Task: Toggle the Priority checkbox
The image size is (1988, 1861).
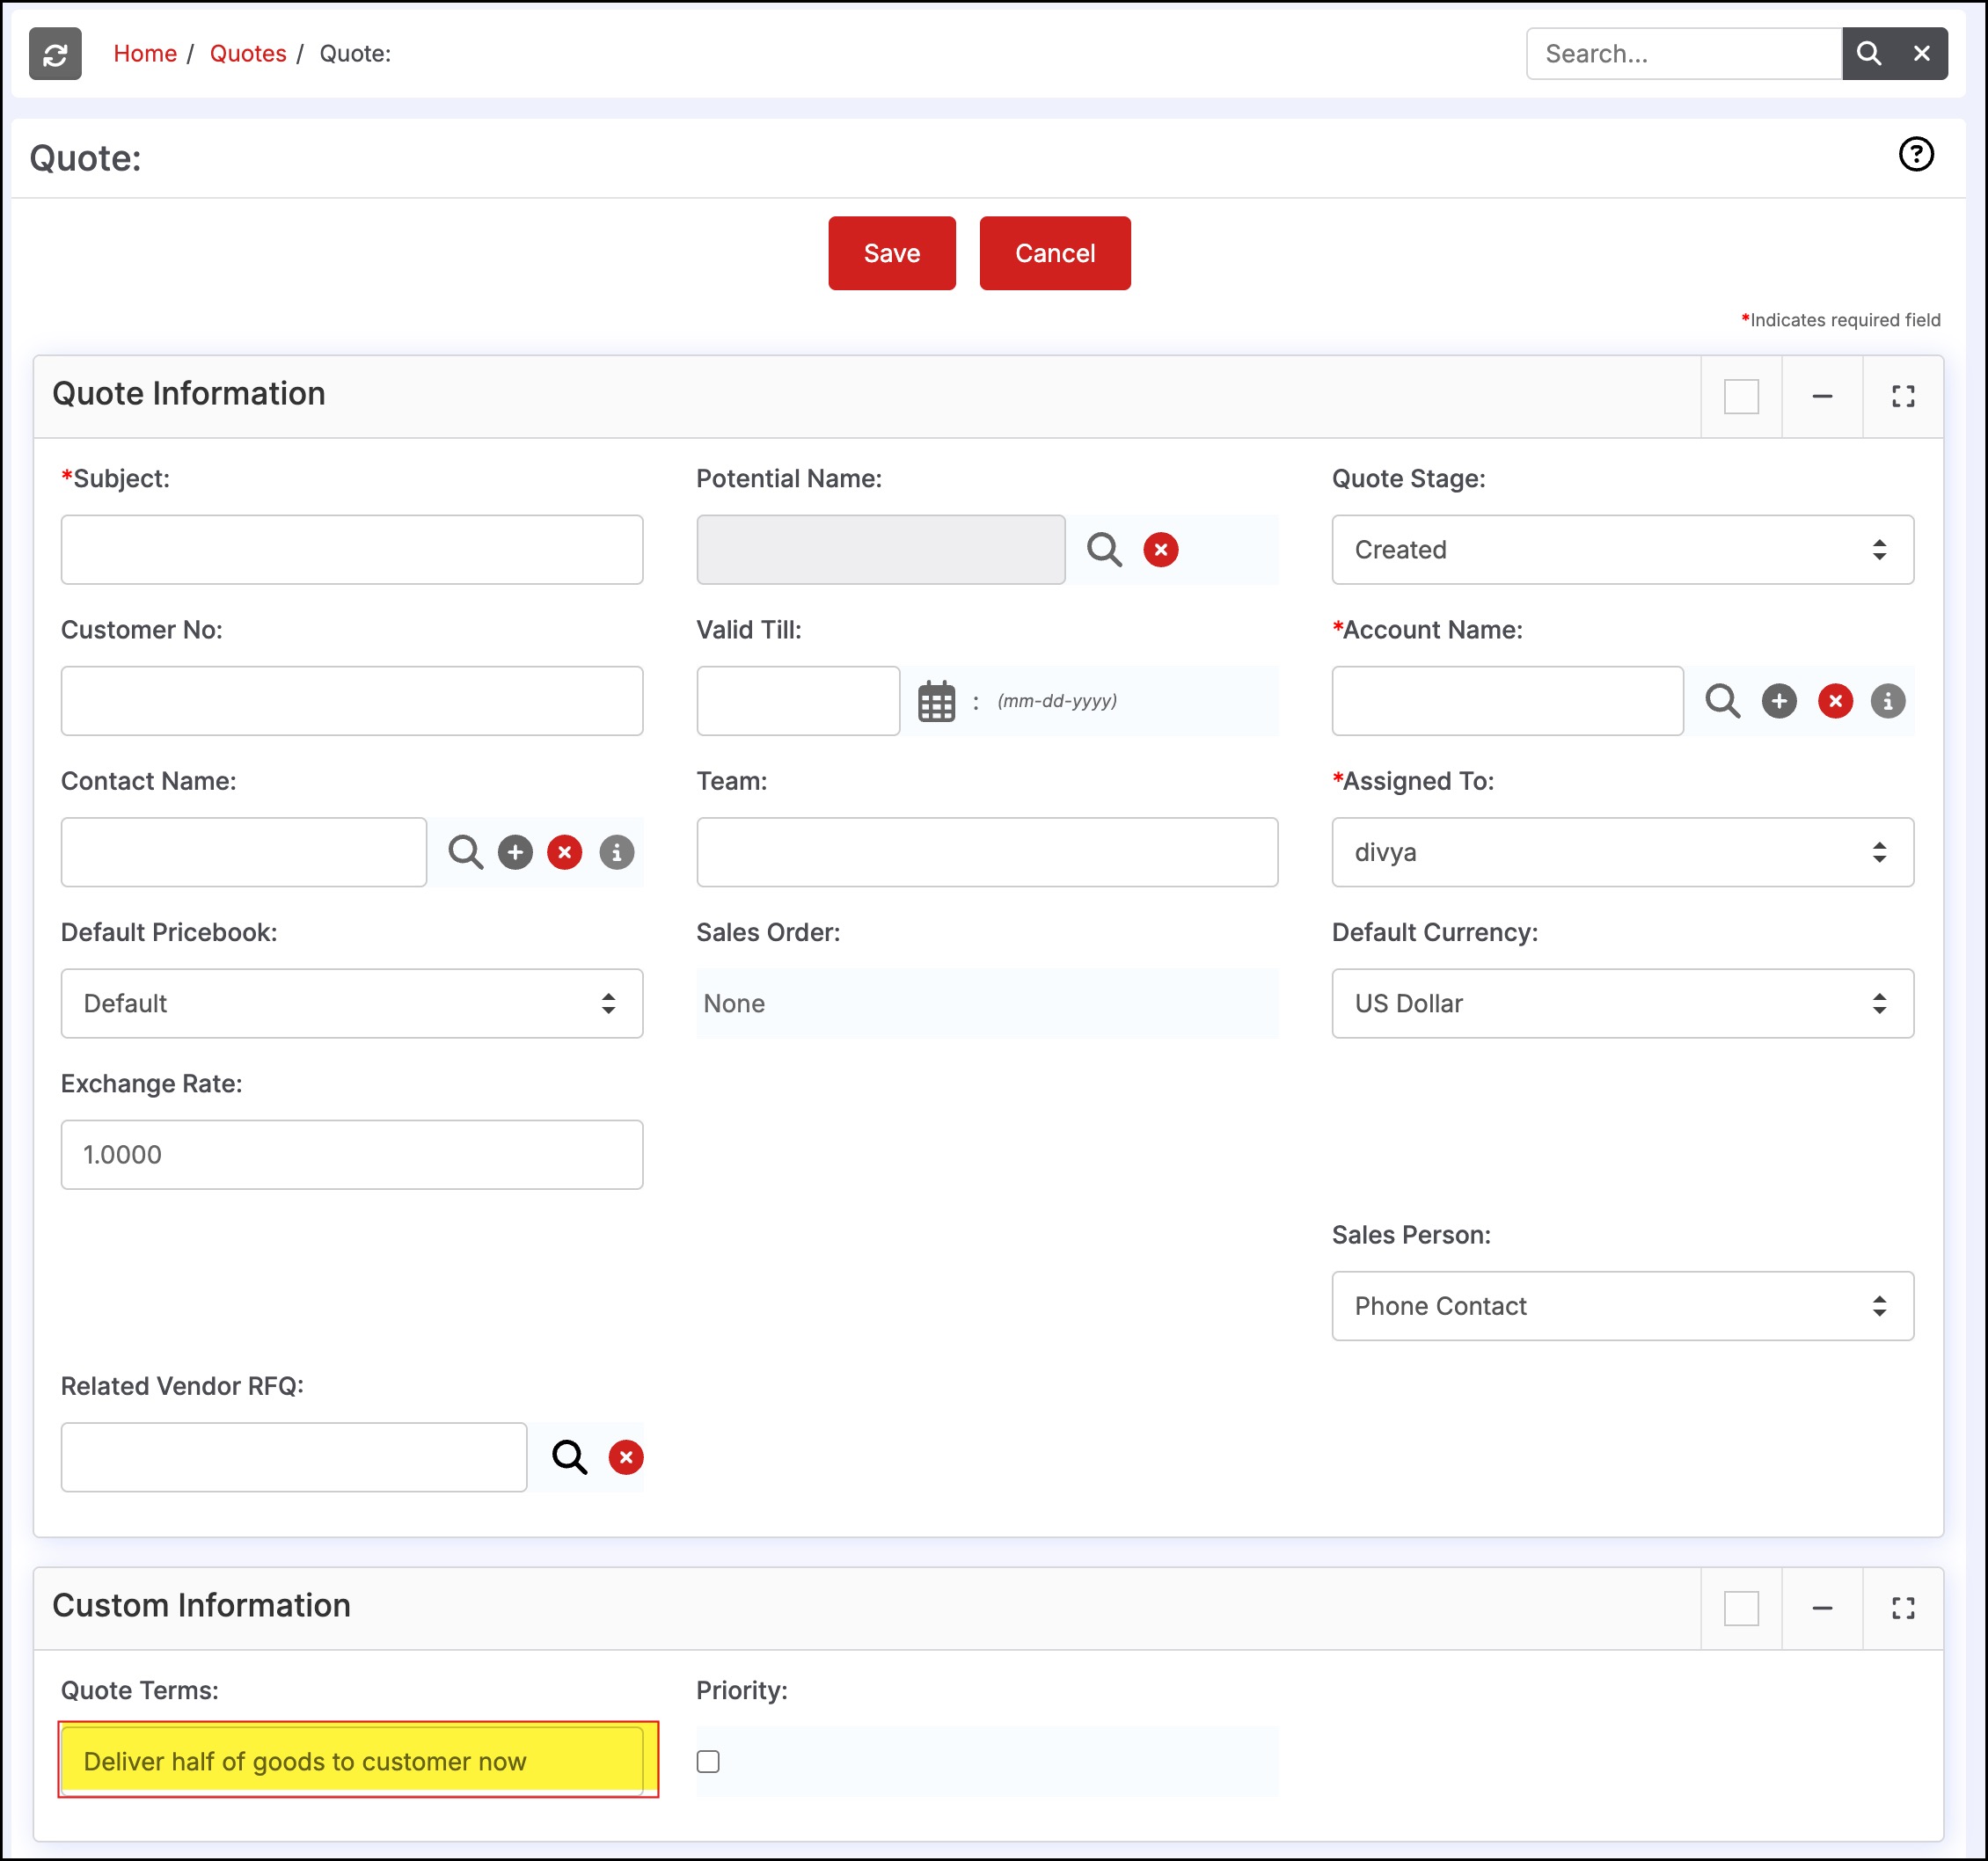Action: pyautogui.click(x=708, y=1761)
